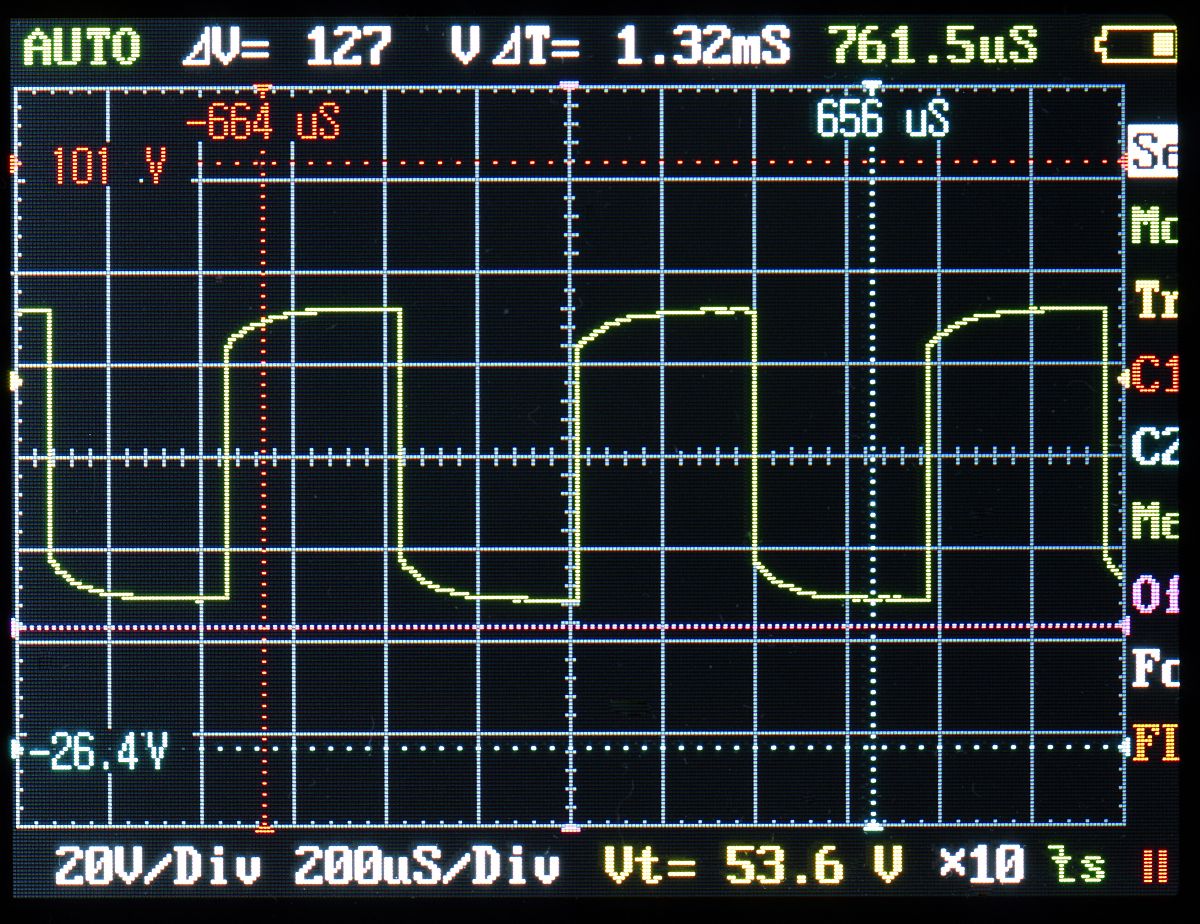
Task: Click the red pause indicator icon
Action: point(1155,866)
